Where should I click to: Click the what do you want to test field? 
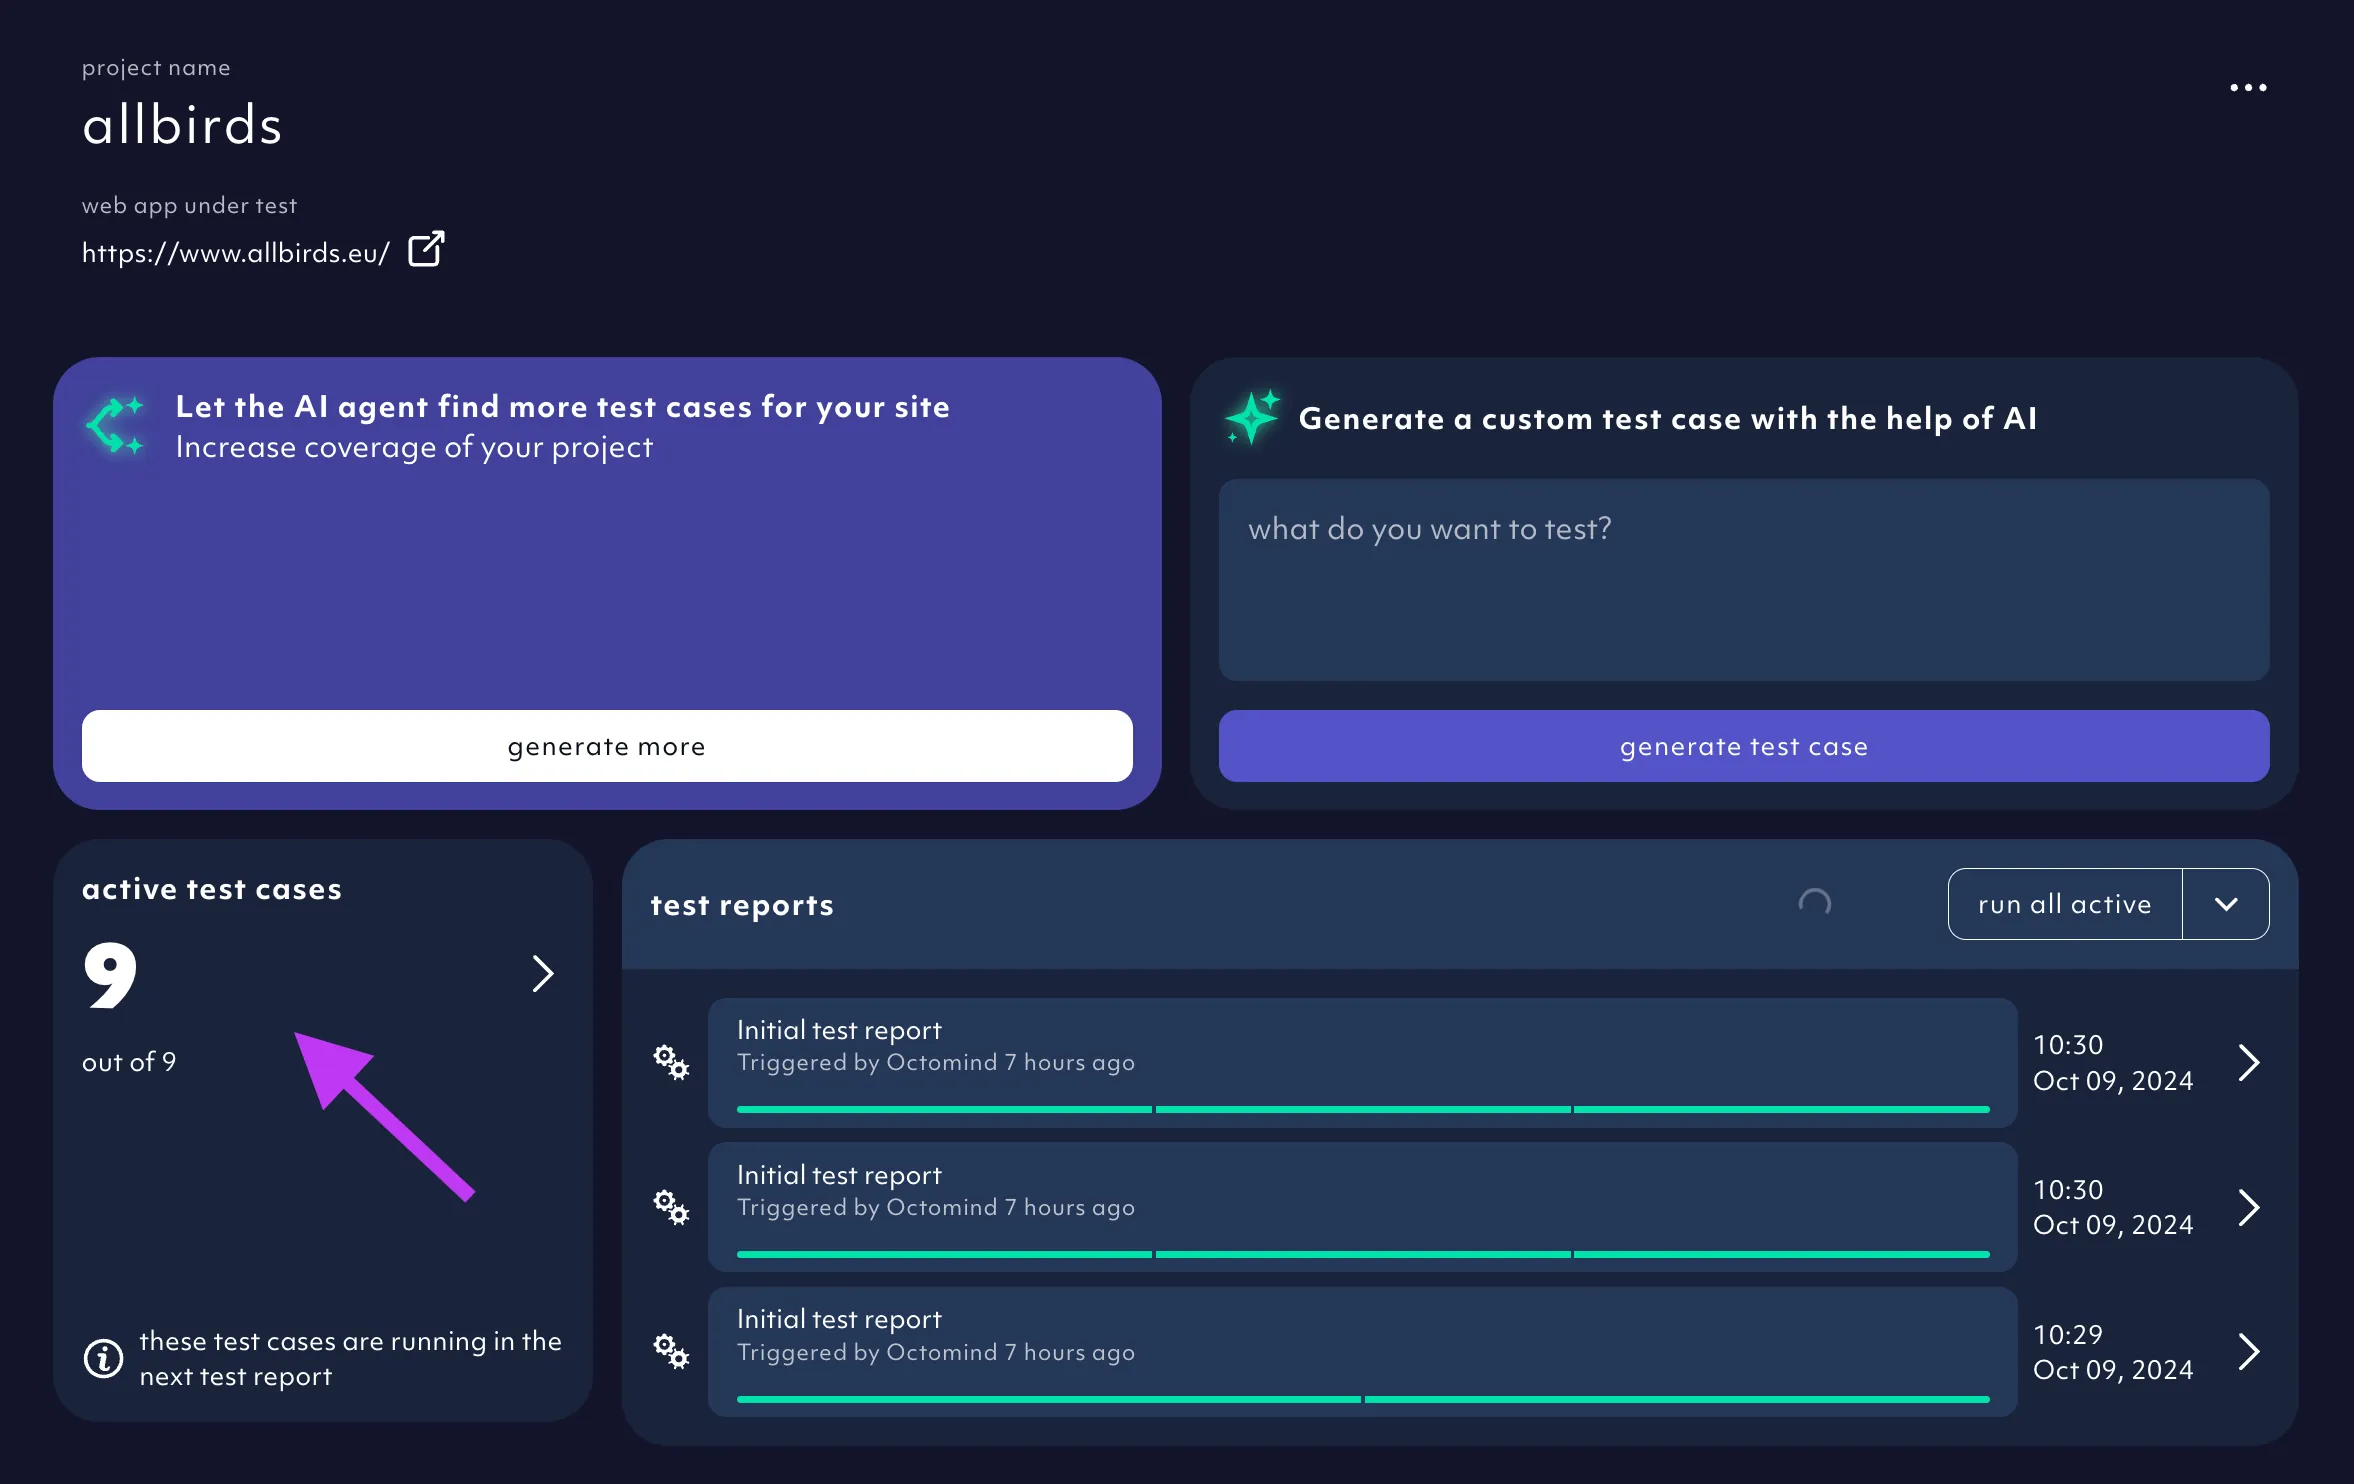[x=1744, y=580]
